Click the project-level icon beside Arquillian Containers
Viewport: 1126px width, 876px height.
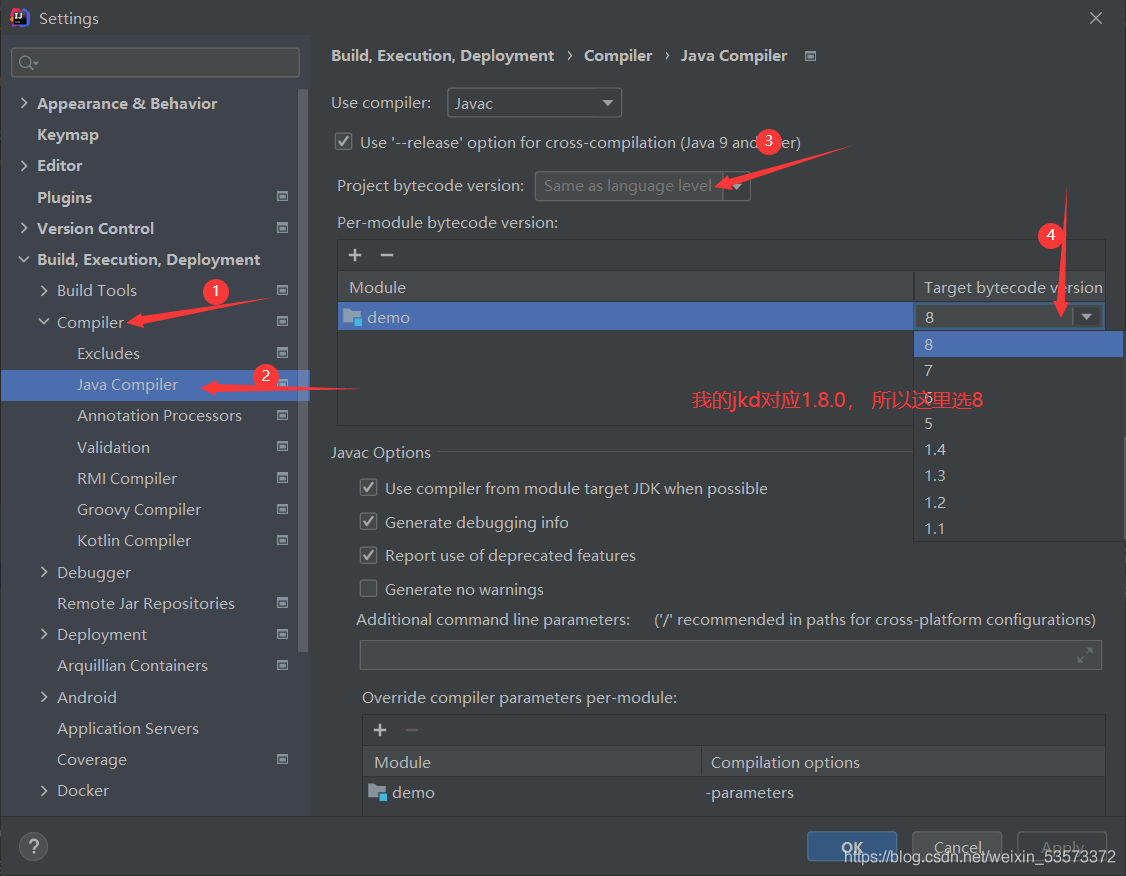(x=282, y=665)
